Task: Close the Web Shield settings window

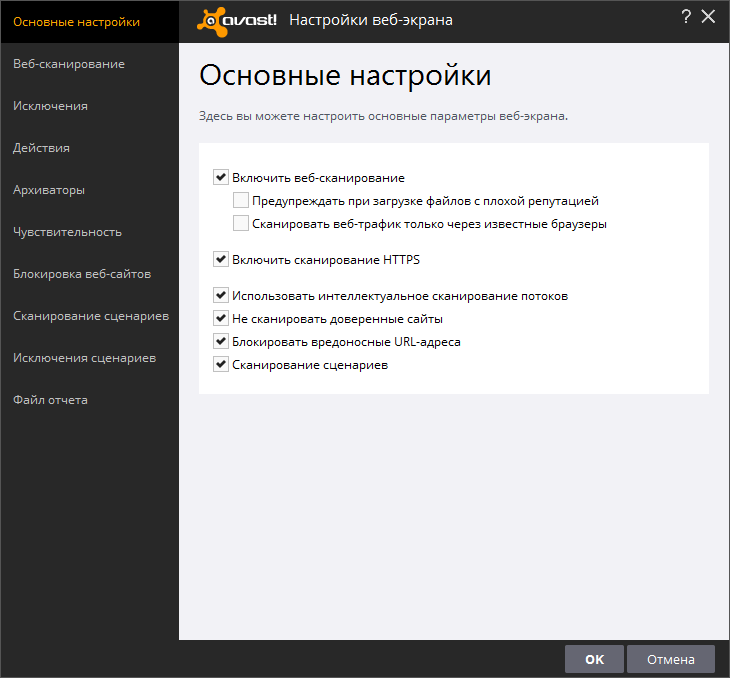Action: click(x=708, y=17)
